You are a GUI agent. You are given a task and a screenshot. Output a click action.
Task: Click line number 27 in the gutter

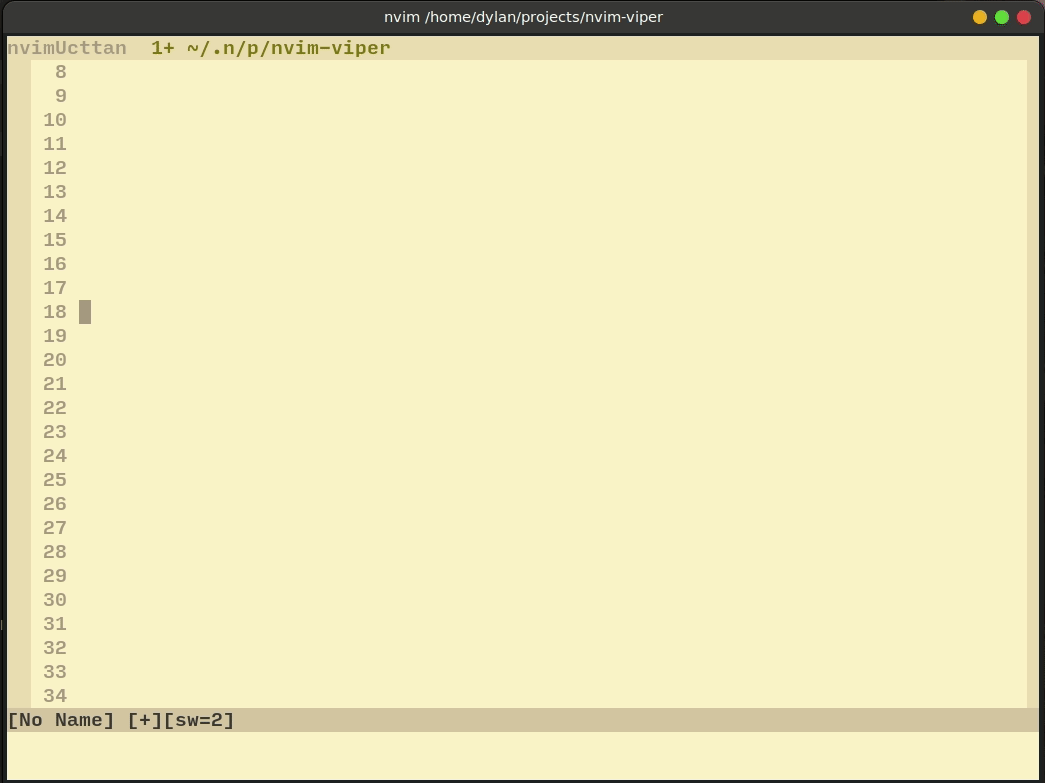(x=55, y=528)
